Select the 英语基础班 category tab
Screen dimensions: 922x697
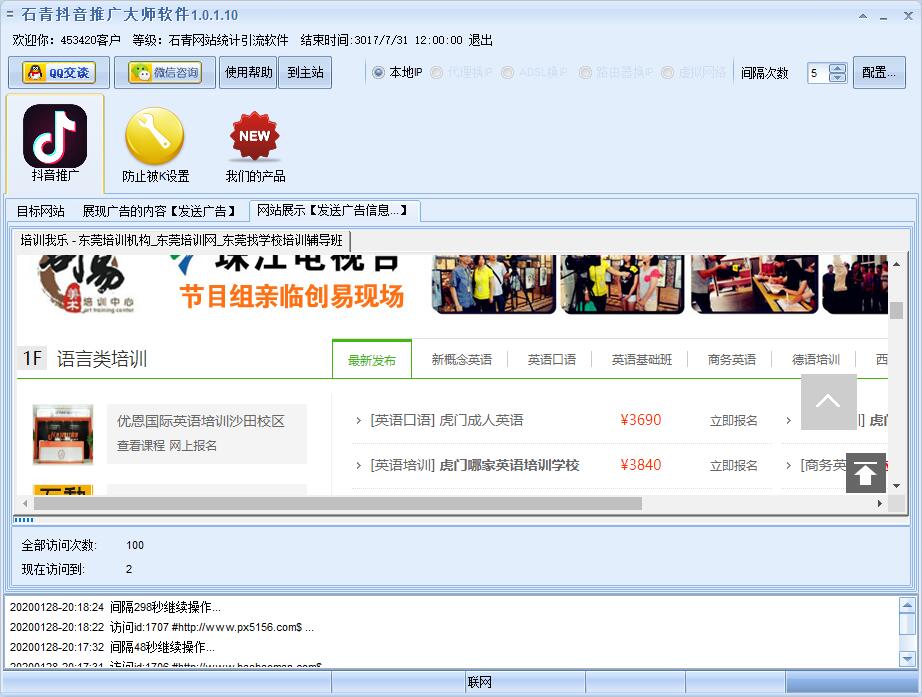[642, 359]
